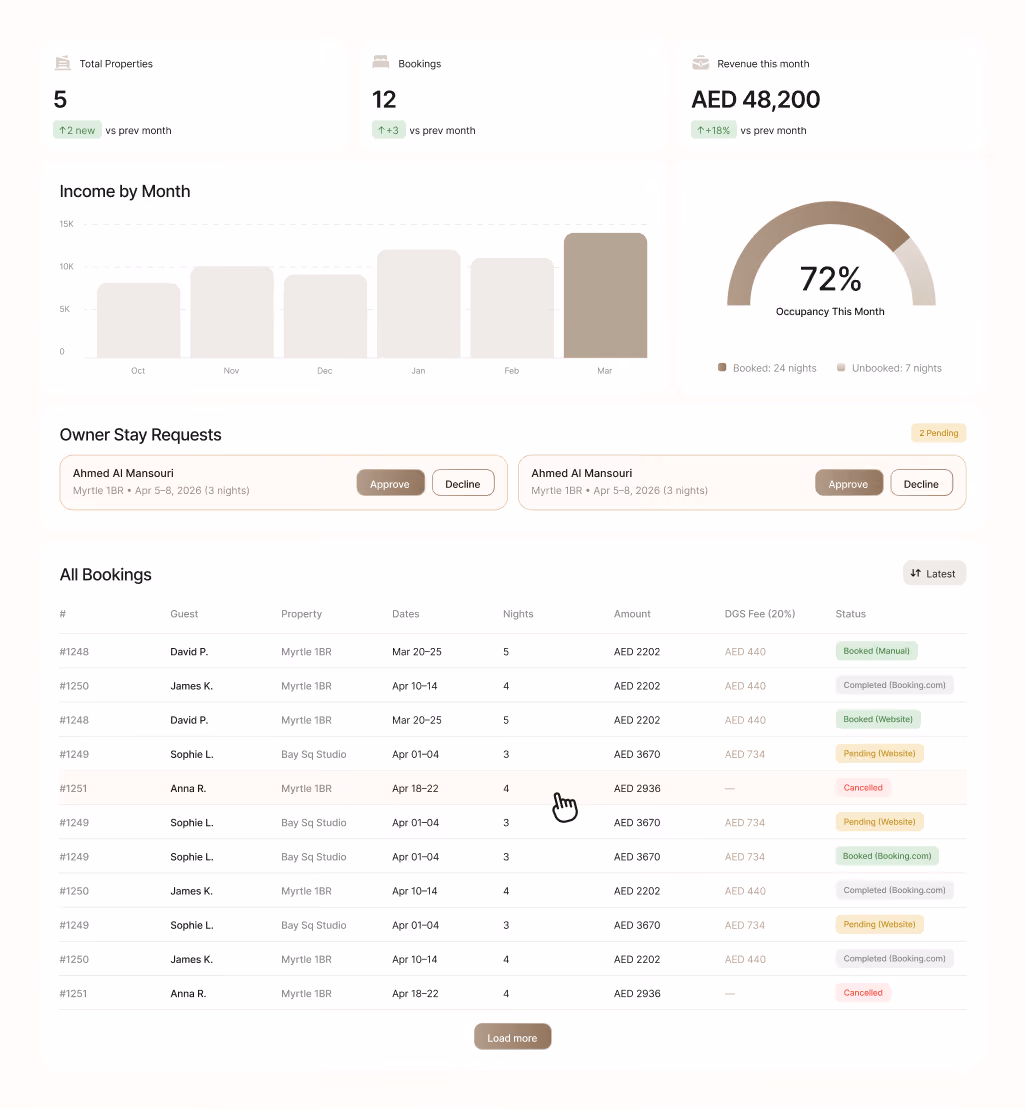The width and height of the screenshot is (1026, 1110).
Task: Click the ↑+3 badge under Bookings
Action: [x=388, y=130]
